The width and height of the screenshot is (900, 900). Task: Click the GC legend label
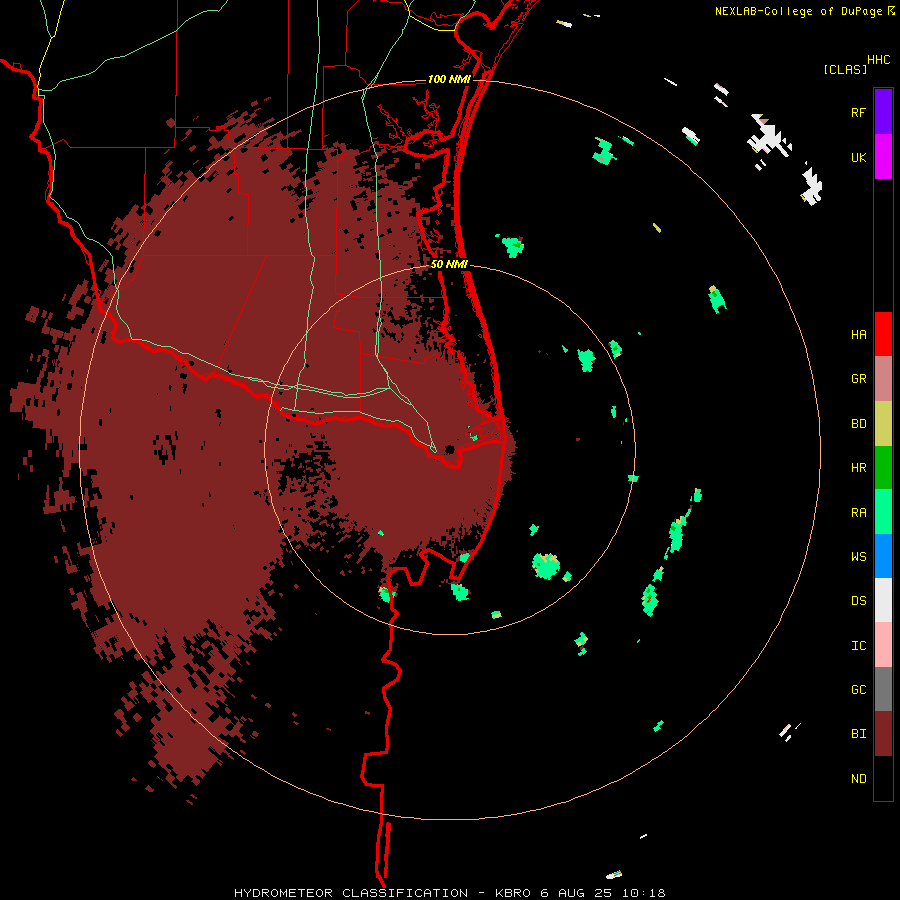point(859,690)
